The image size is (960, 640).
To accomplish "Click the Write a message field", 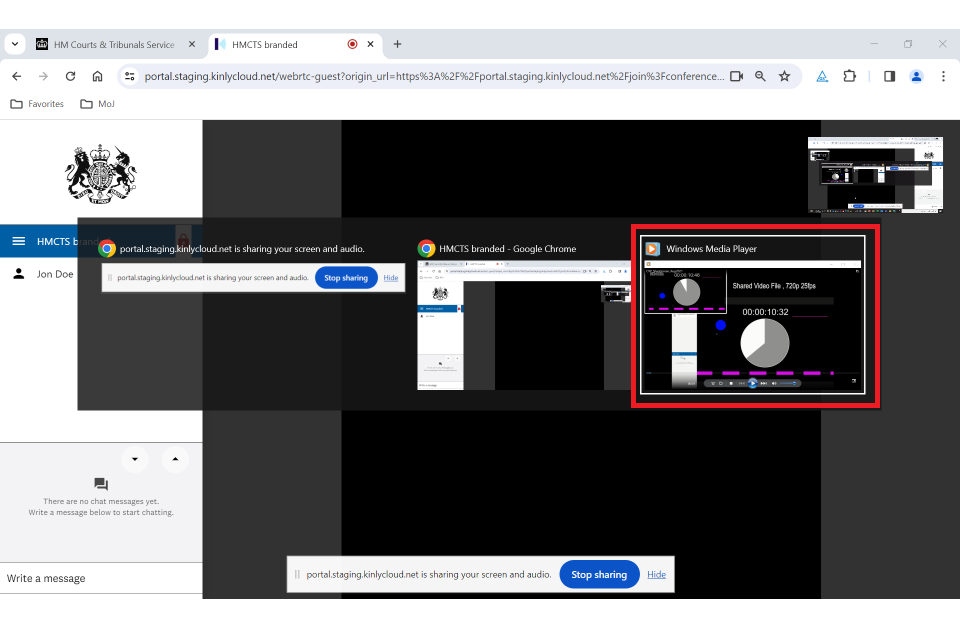I will [x=100, y=578].
